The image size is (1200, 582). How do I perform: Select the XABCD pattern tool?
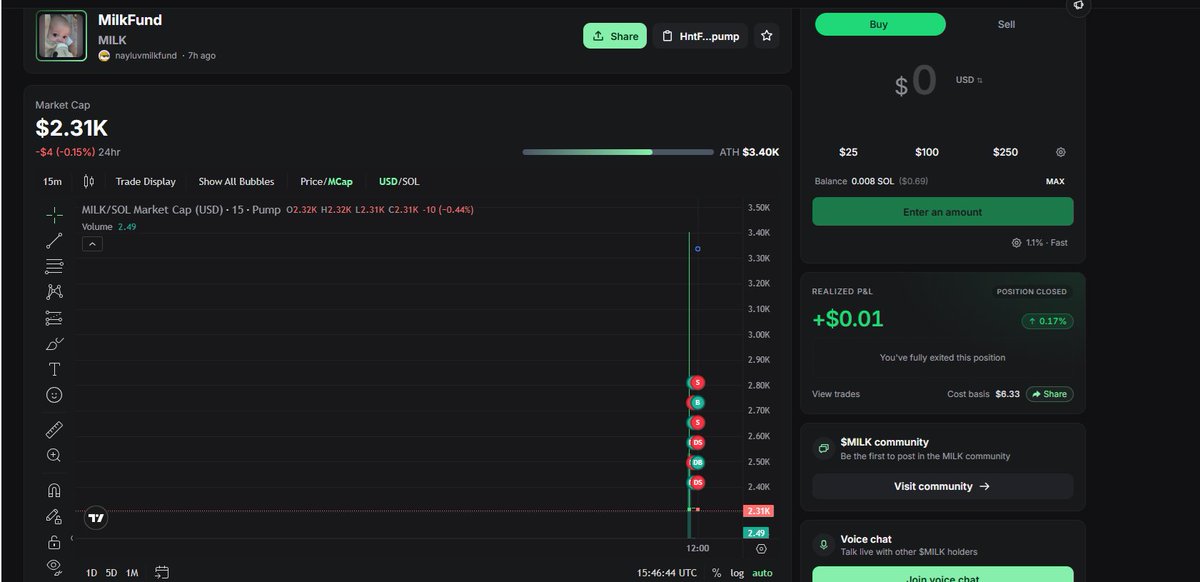click(54, 292)
